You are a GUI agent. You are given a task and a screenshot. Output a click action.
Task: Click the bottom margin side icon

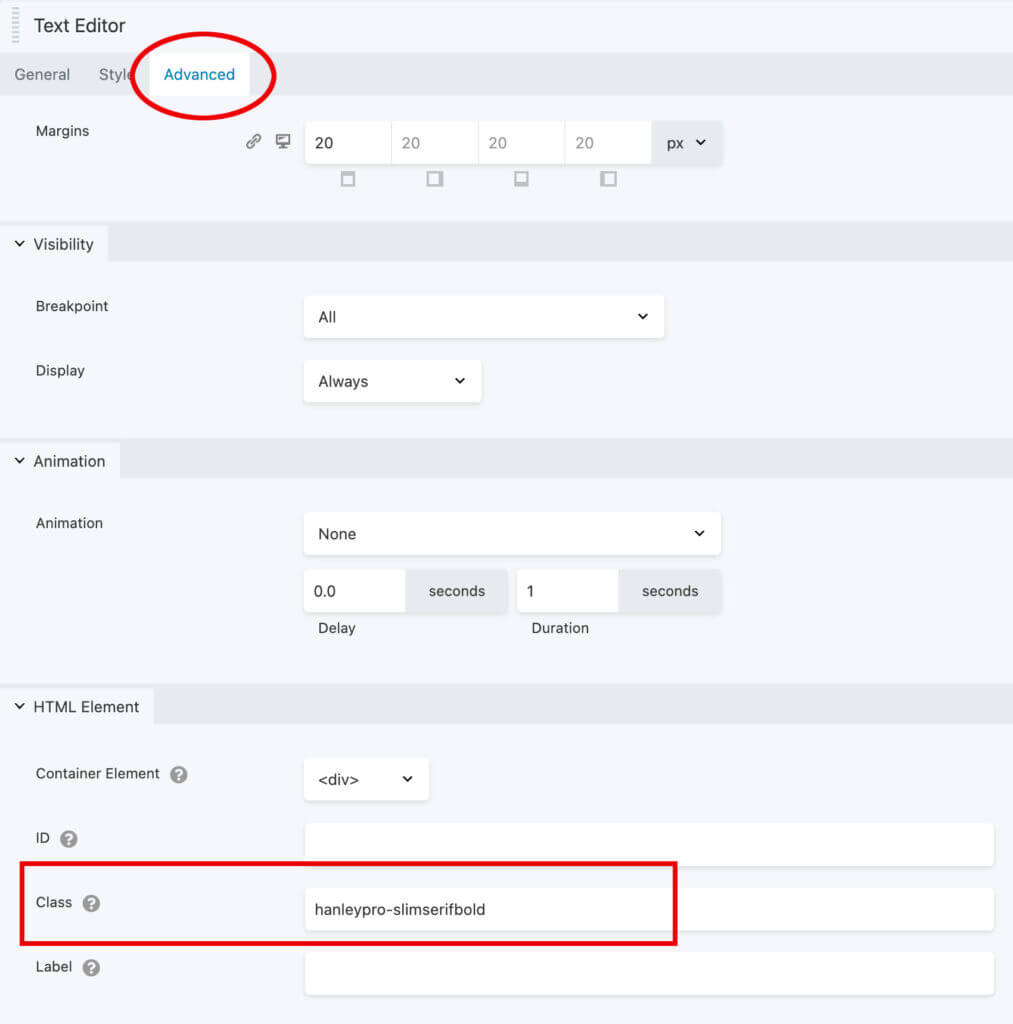coord(521,179)
